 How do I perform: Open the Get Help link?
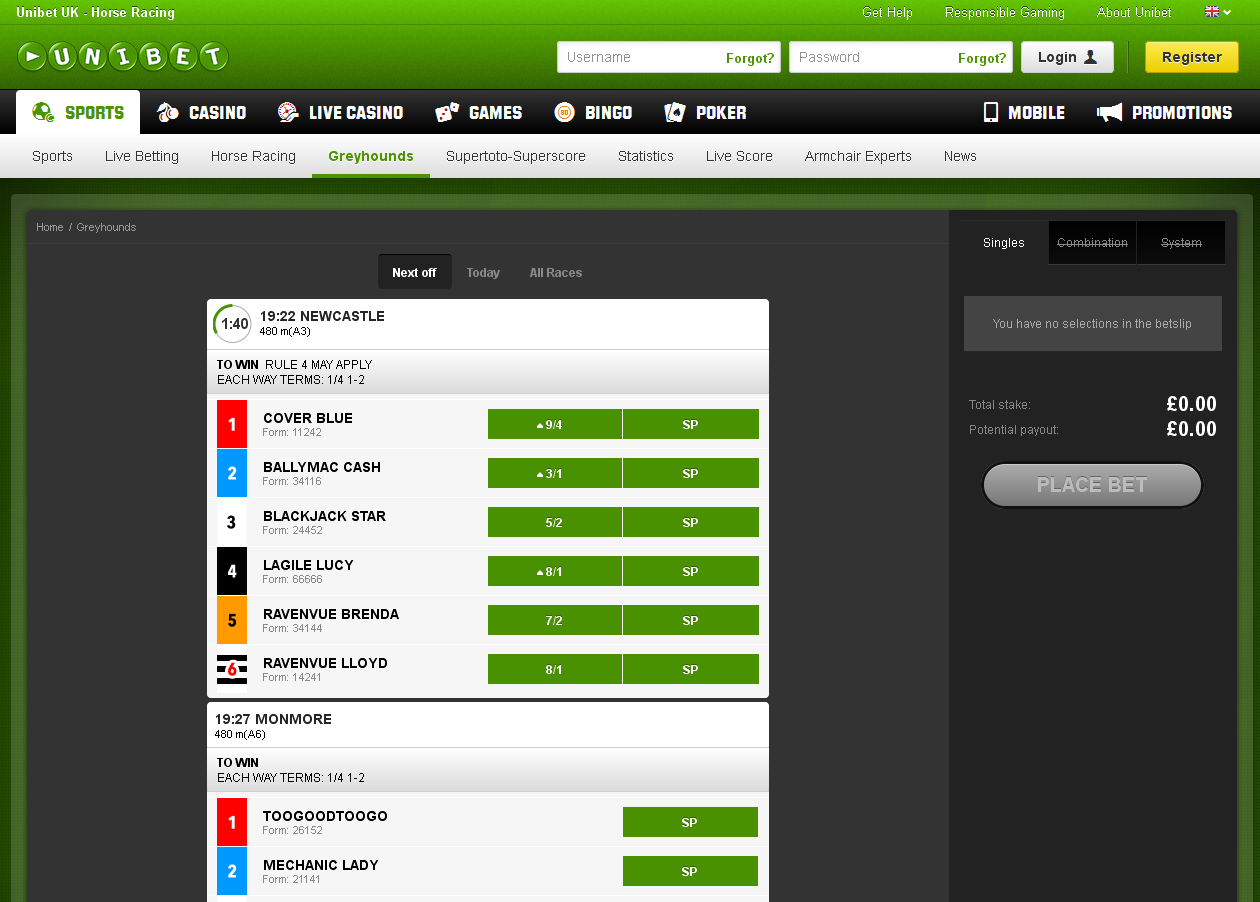coord(887,12)
